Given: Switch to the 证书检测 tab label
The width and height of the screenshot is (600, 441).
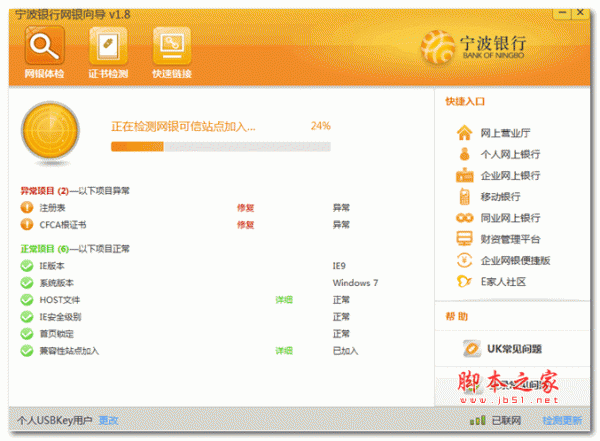Looking at the screenshot, I should [x=108, y=74].
